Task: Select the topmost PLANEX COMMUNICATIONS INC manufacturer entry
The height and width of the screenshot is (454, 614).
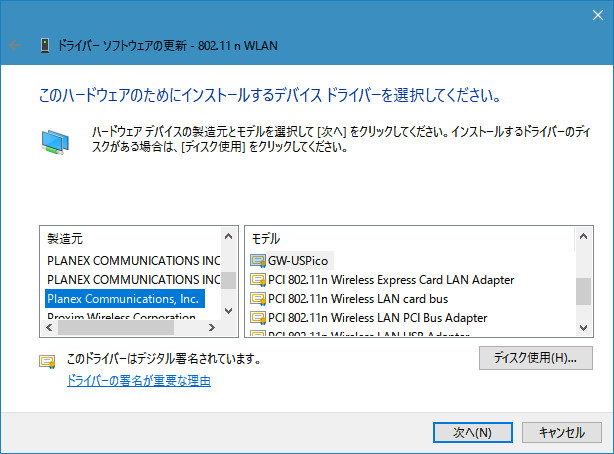Action: click(x=134, y=260)
